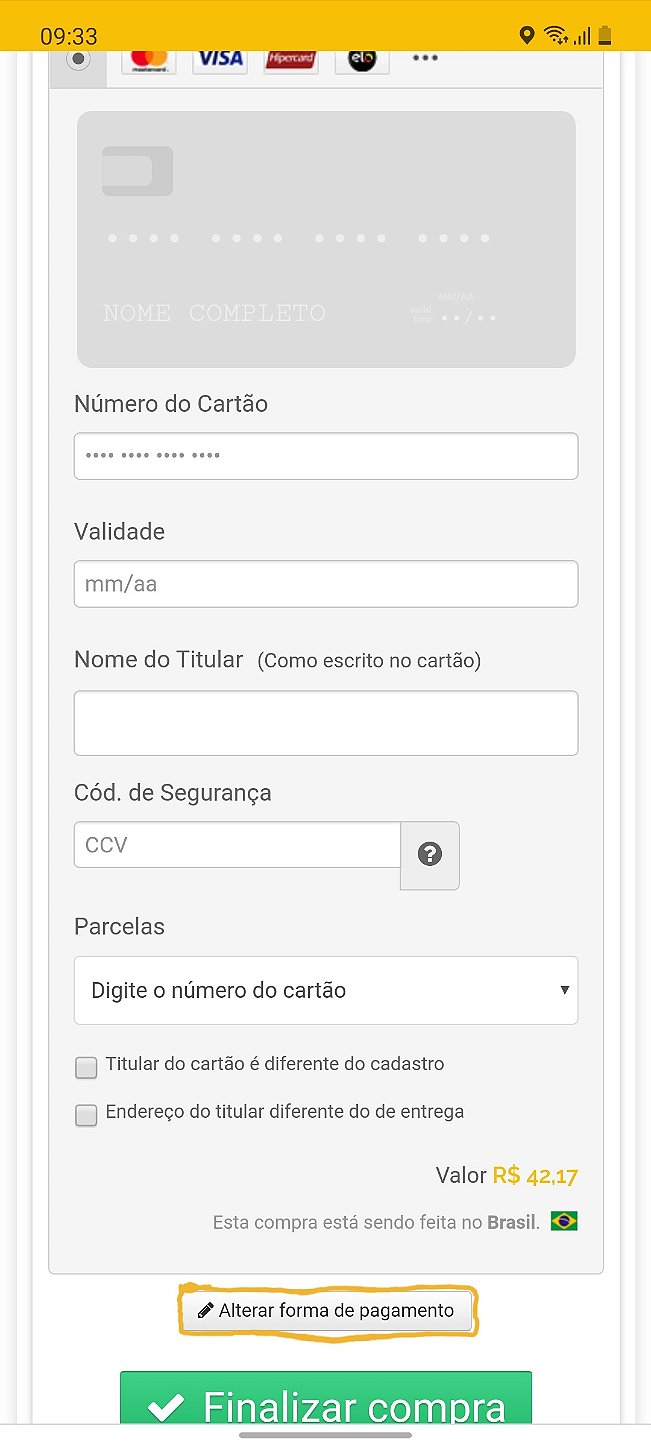Click the Parcelas dropdown arrow
The height and width of the screenshot is (1447, 651).
pyautogui.click(x=564, y=990)
